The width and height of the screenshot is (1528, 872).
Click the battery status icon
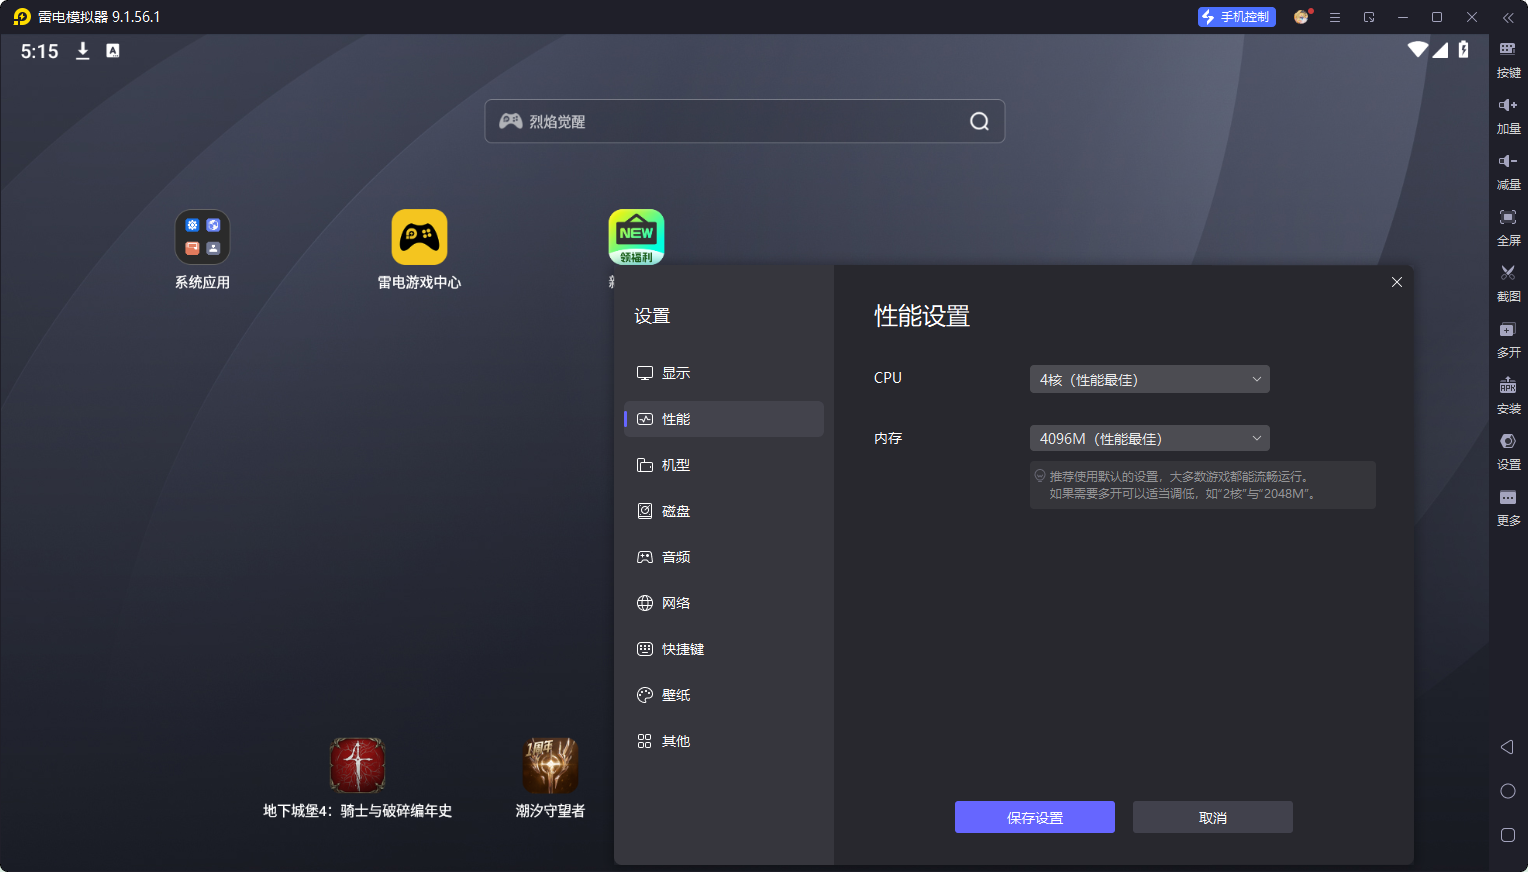coord(1464,49)
